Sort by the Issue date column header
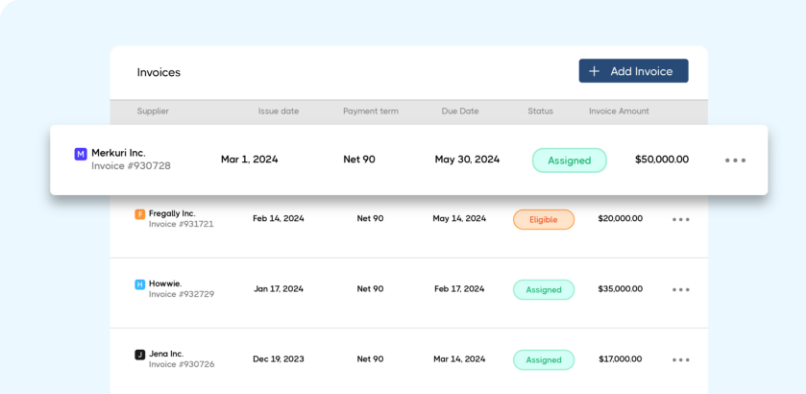 pos(278,111)
